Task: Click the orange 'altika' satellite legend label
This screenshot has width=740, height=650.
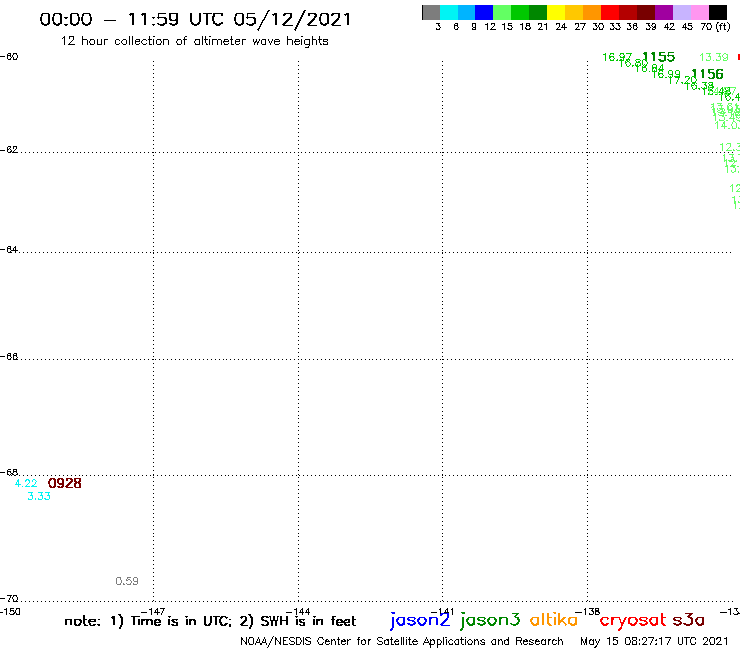Action: pyautogui.click(x=554, y=619)
